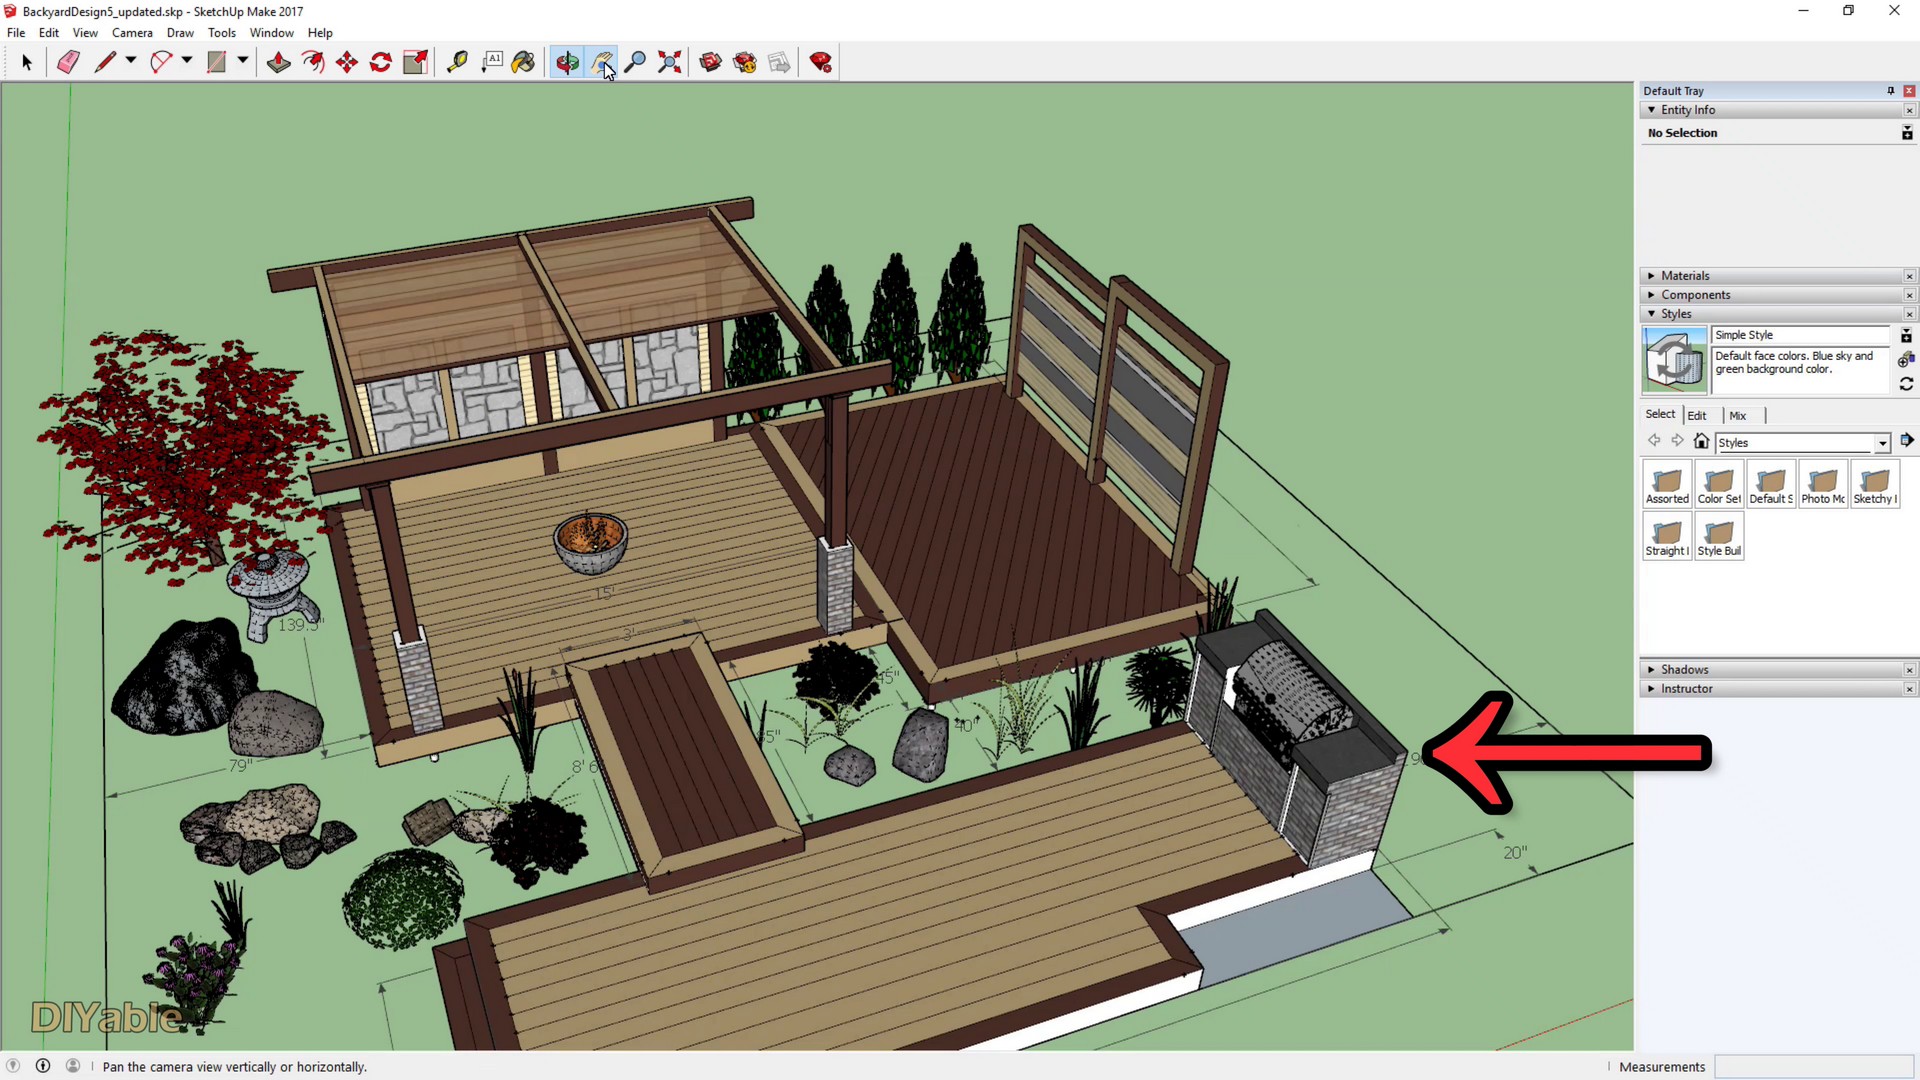Select the Pan hand tool

(602, 62)
